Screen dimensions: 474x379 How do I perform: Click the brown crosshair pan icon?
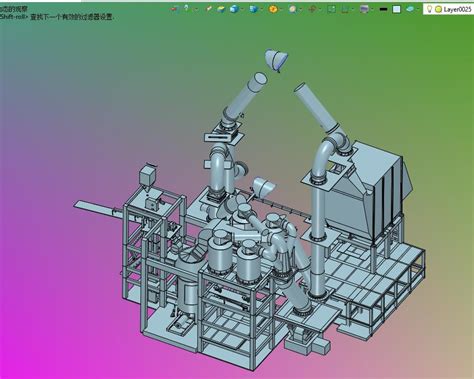tap(312, 9)
